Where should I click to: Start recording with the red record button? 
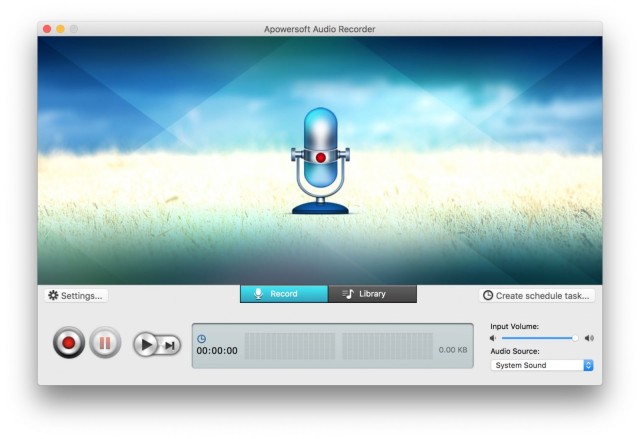(x=69, y=343)
